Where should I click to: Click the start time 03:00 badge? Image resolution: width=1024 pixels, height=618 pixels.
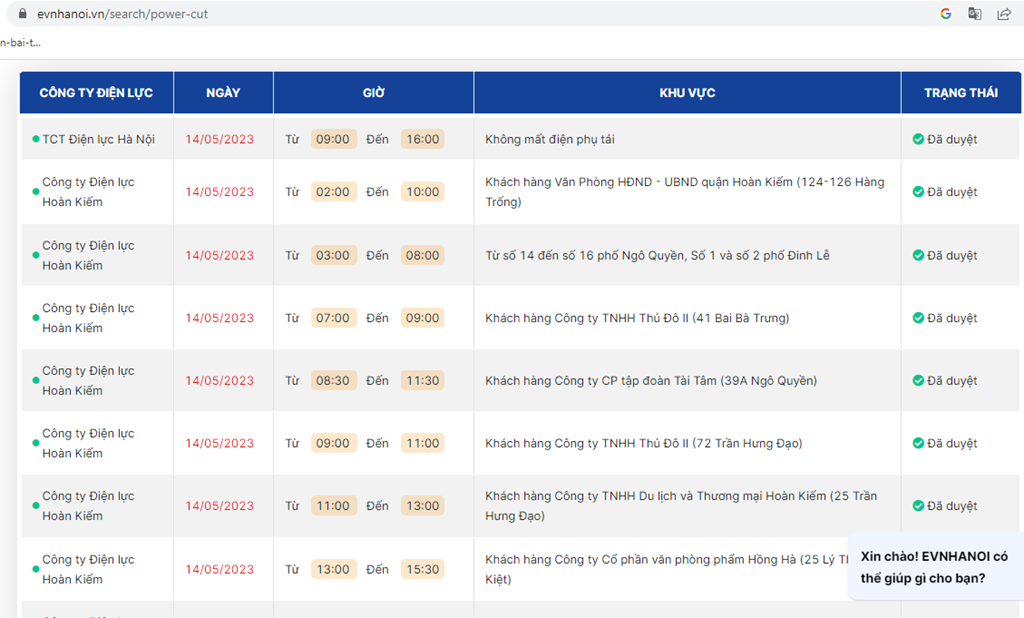pos(333,255)
